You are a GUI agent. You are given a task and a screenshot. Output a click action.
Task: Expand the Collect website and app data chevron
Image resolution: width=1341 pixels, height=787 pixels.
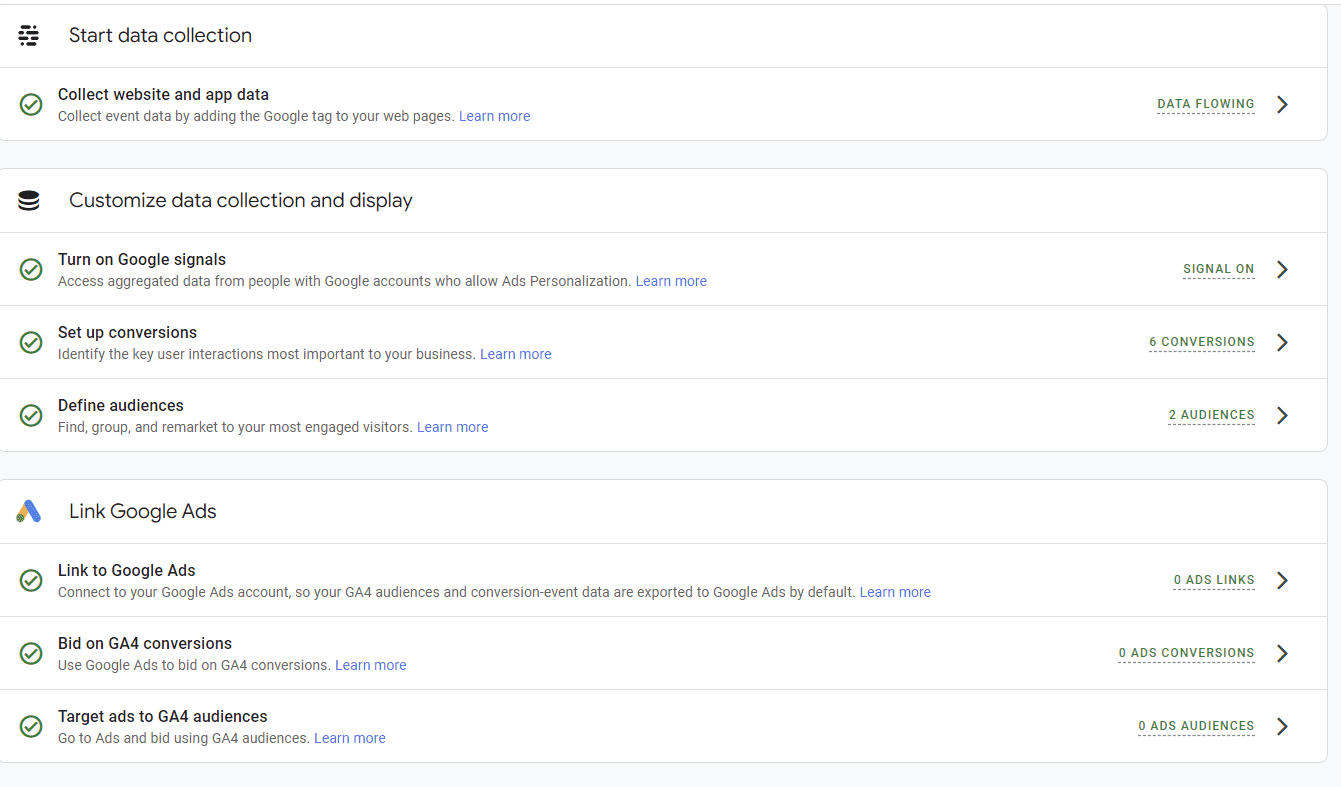coord(1282,104)
